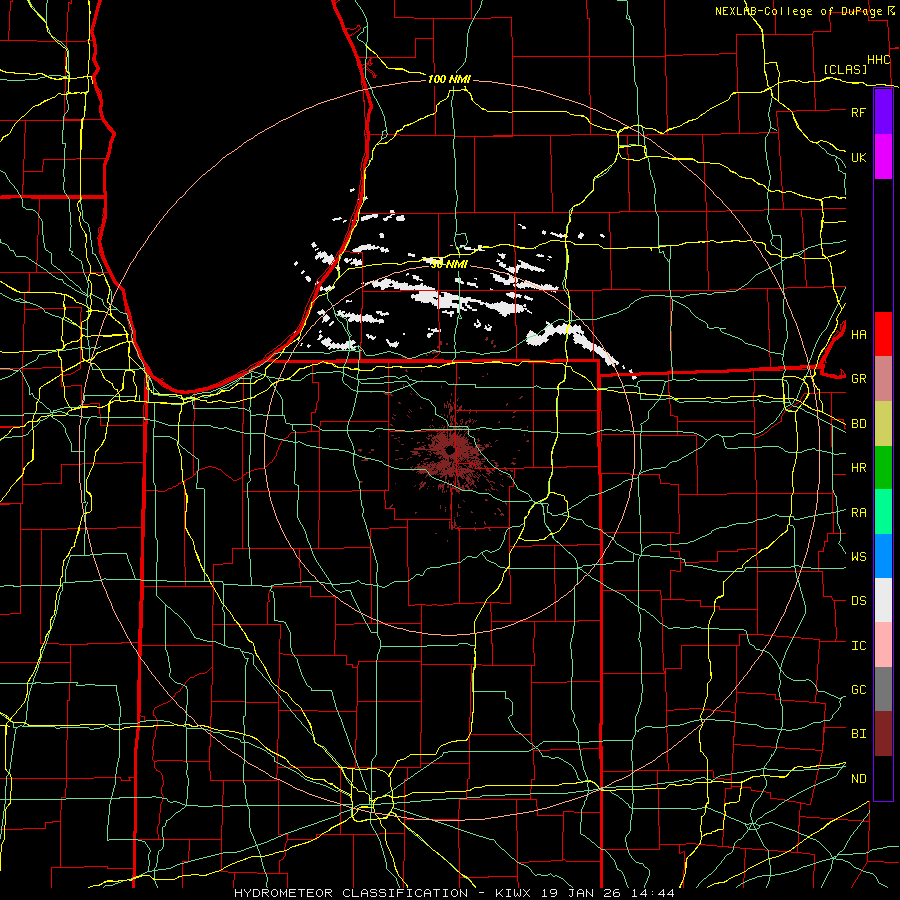The height and width of the screenshot is (900, 900).
Task: Click the magenta UK legend color swatch
Action: [883, 156]
